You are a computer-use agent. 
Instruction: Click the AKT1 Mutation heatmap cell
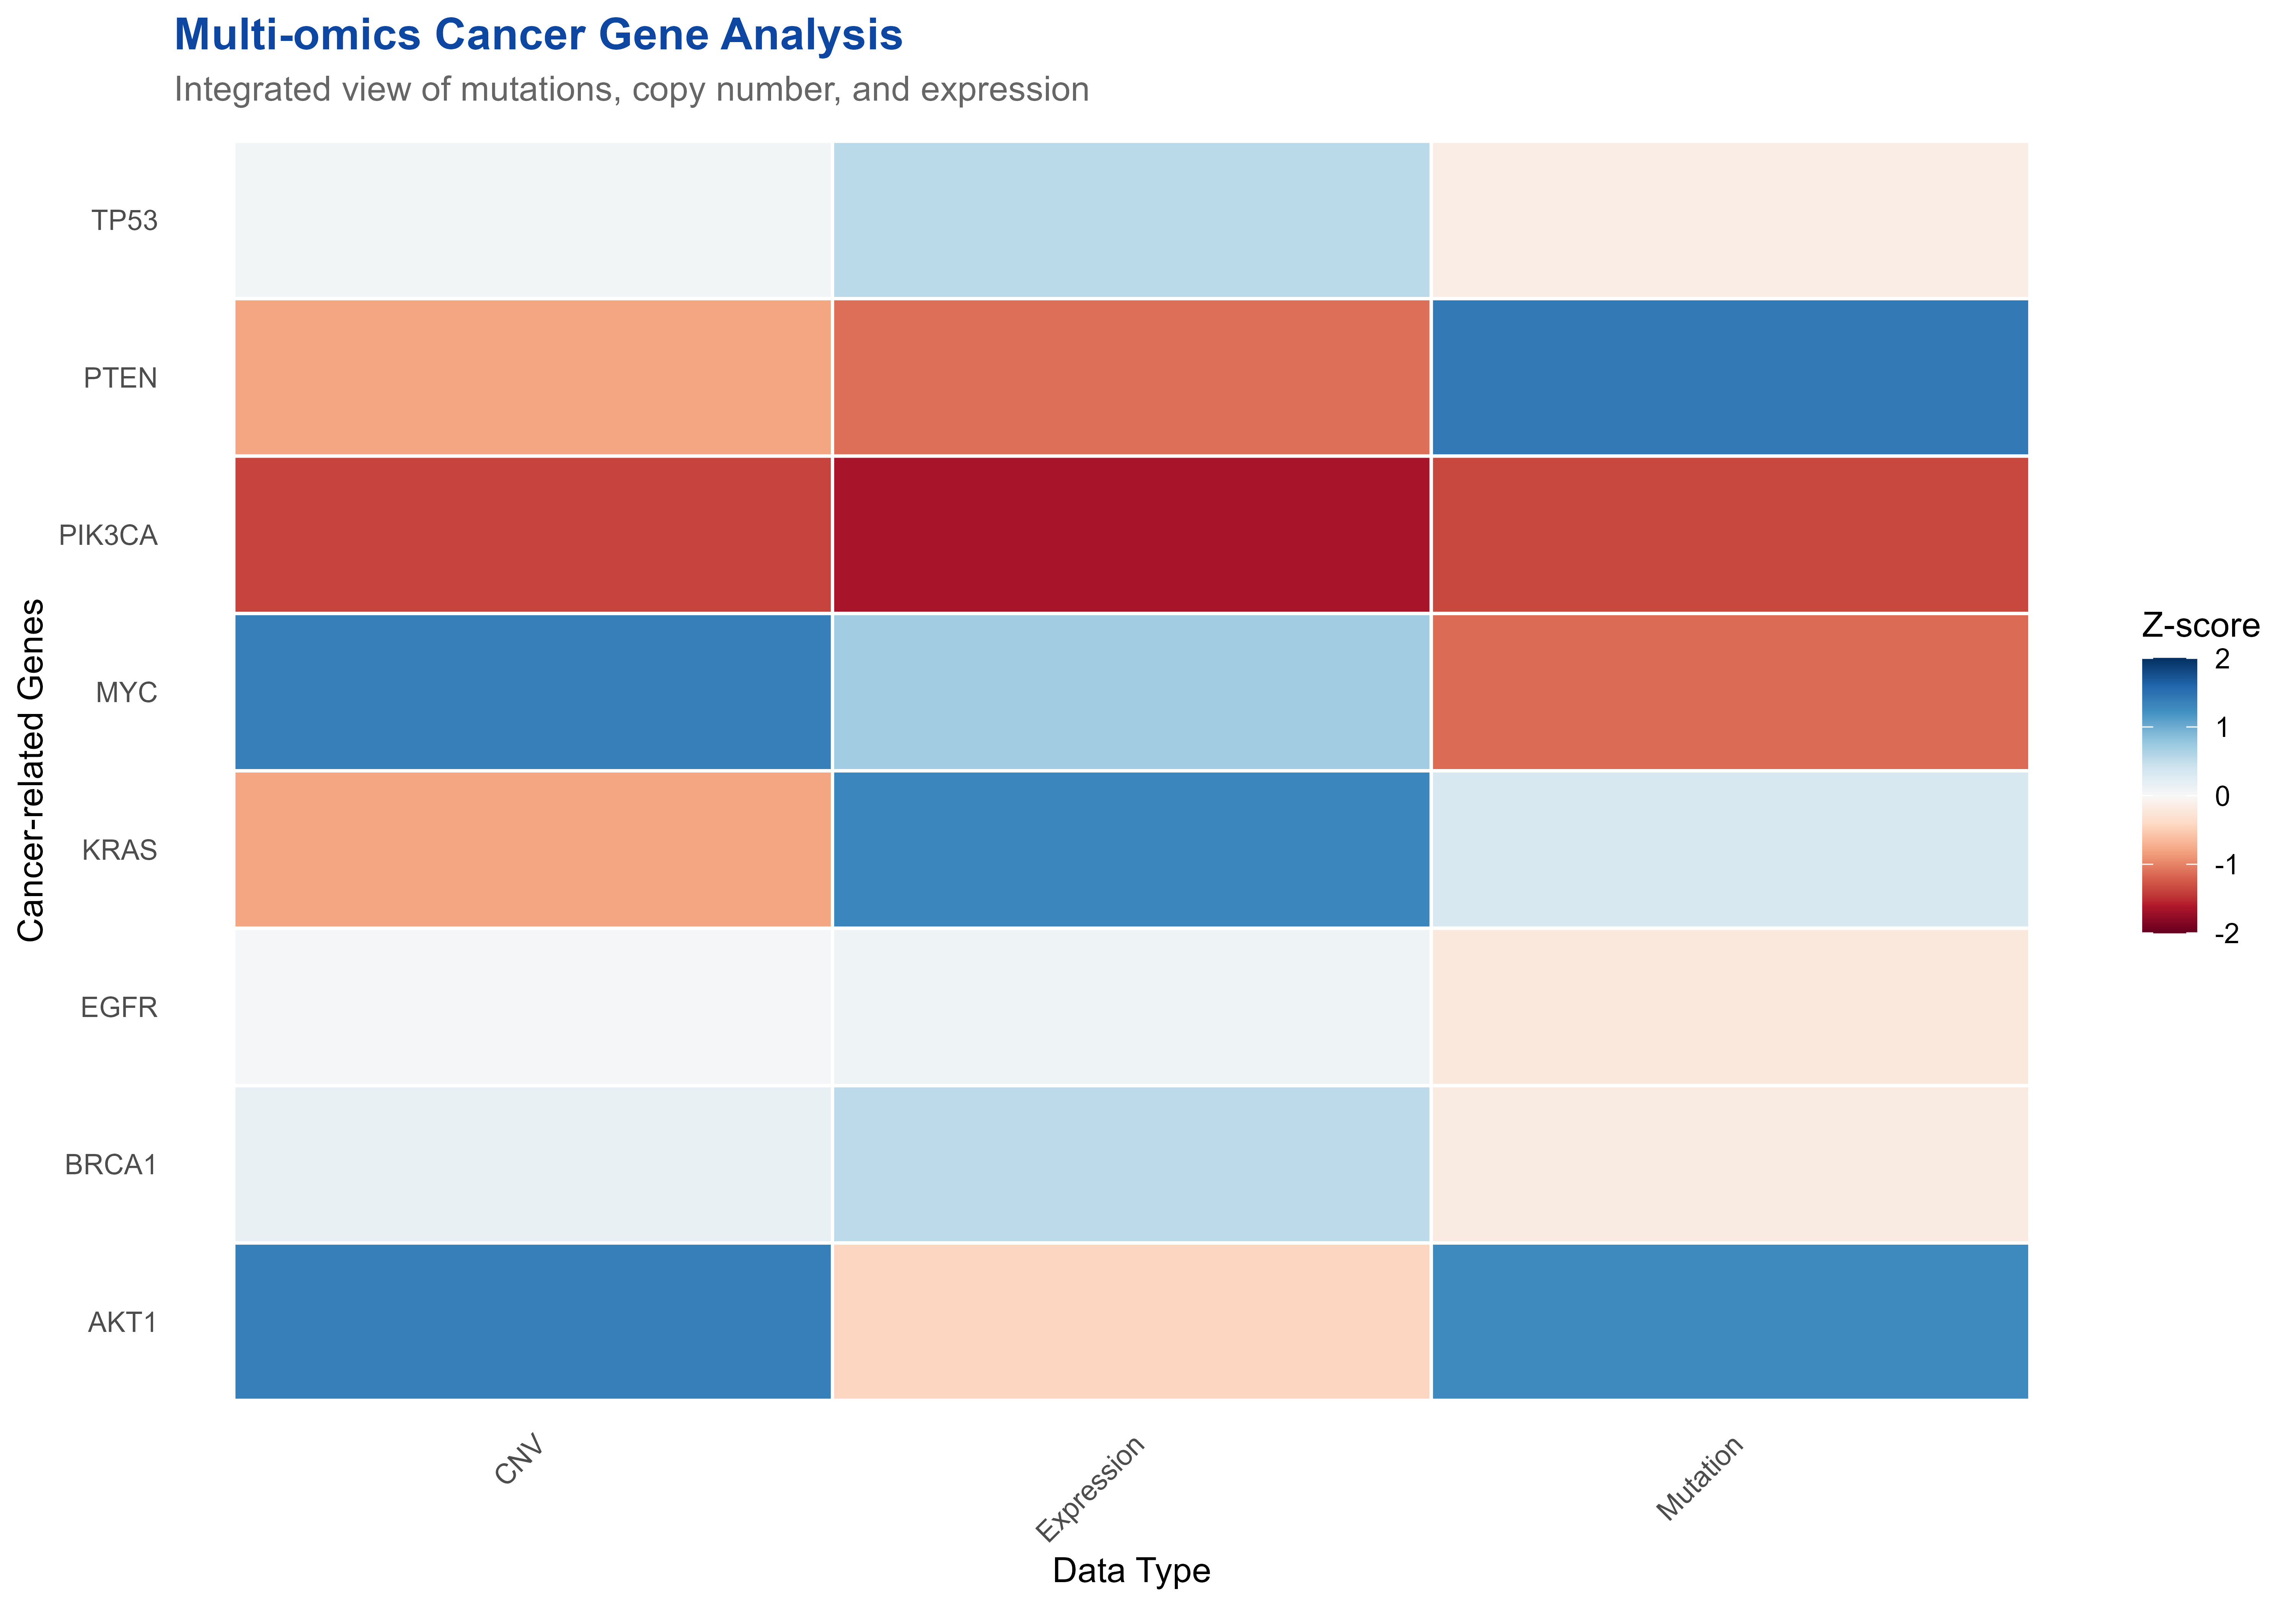pos(1729,1321)
